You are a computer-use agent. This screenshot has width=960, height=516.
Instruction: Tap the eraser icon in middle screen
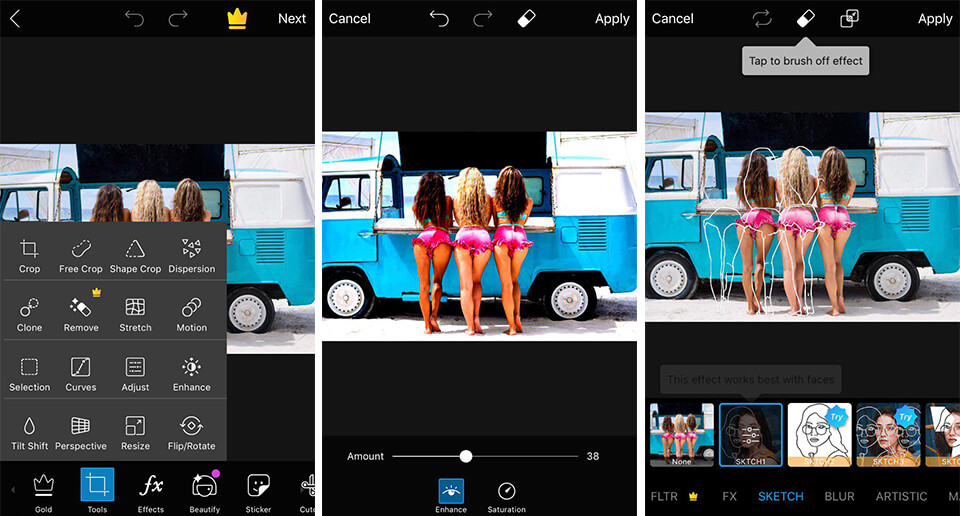pyautogui.click(x=527, y=18)
